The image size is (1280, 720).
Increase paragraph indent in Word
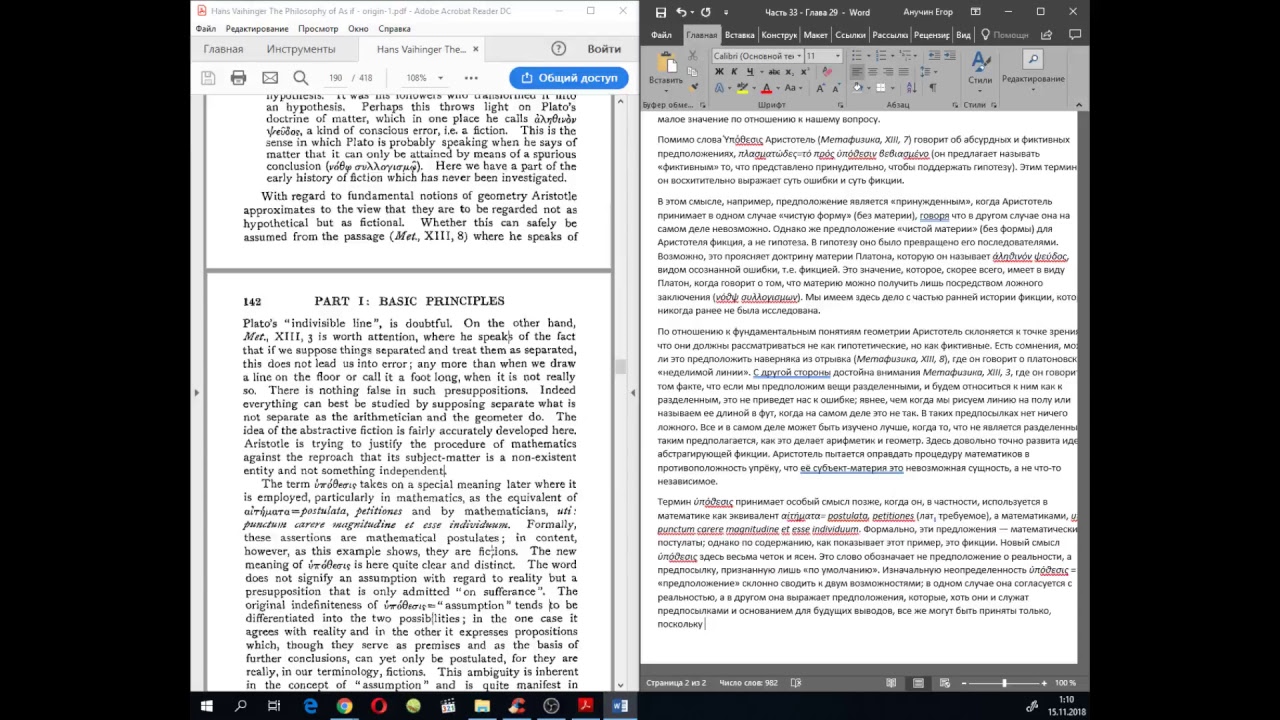[950, 55]
